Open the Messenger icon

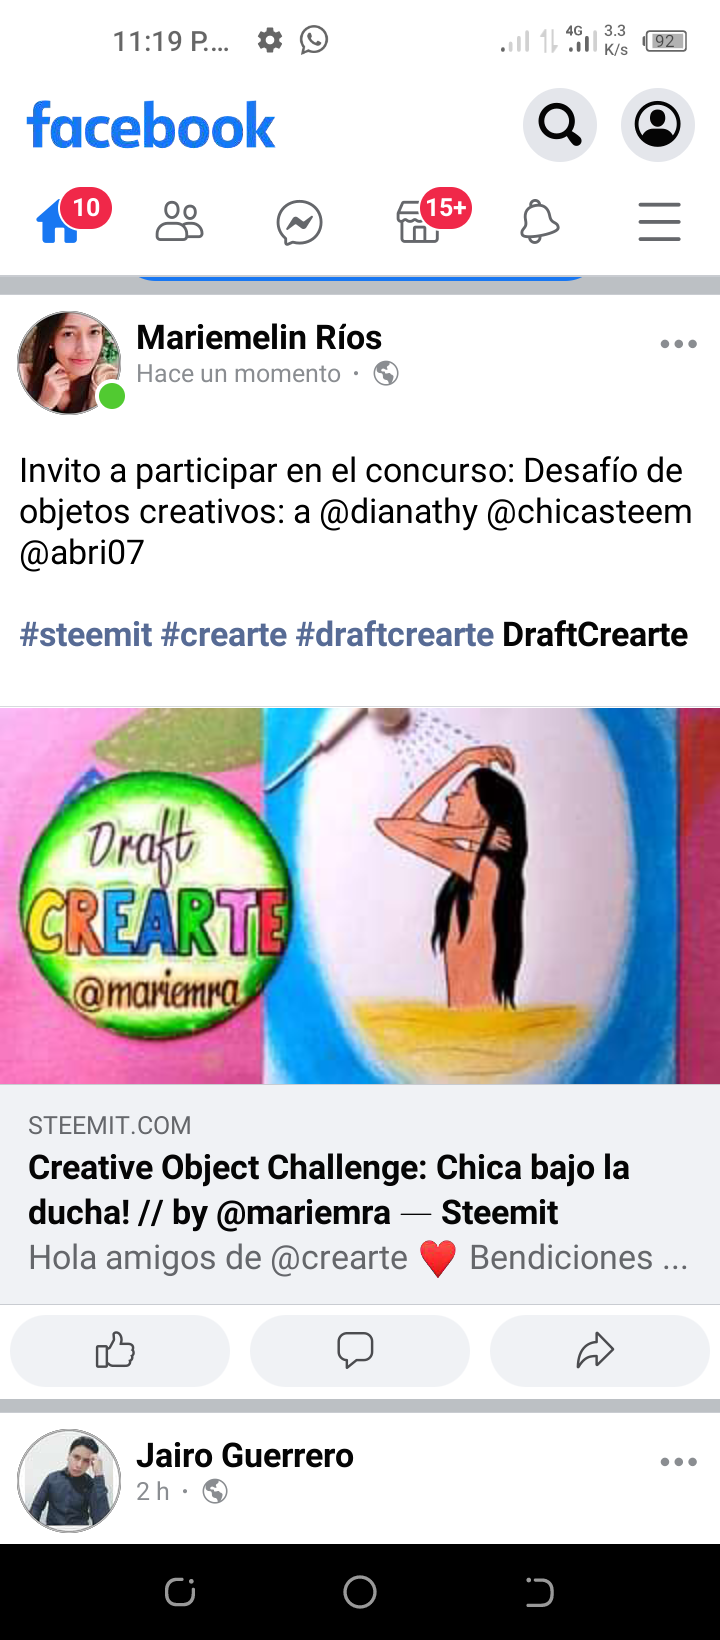click(299, 222)
